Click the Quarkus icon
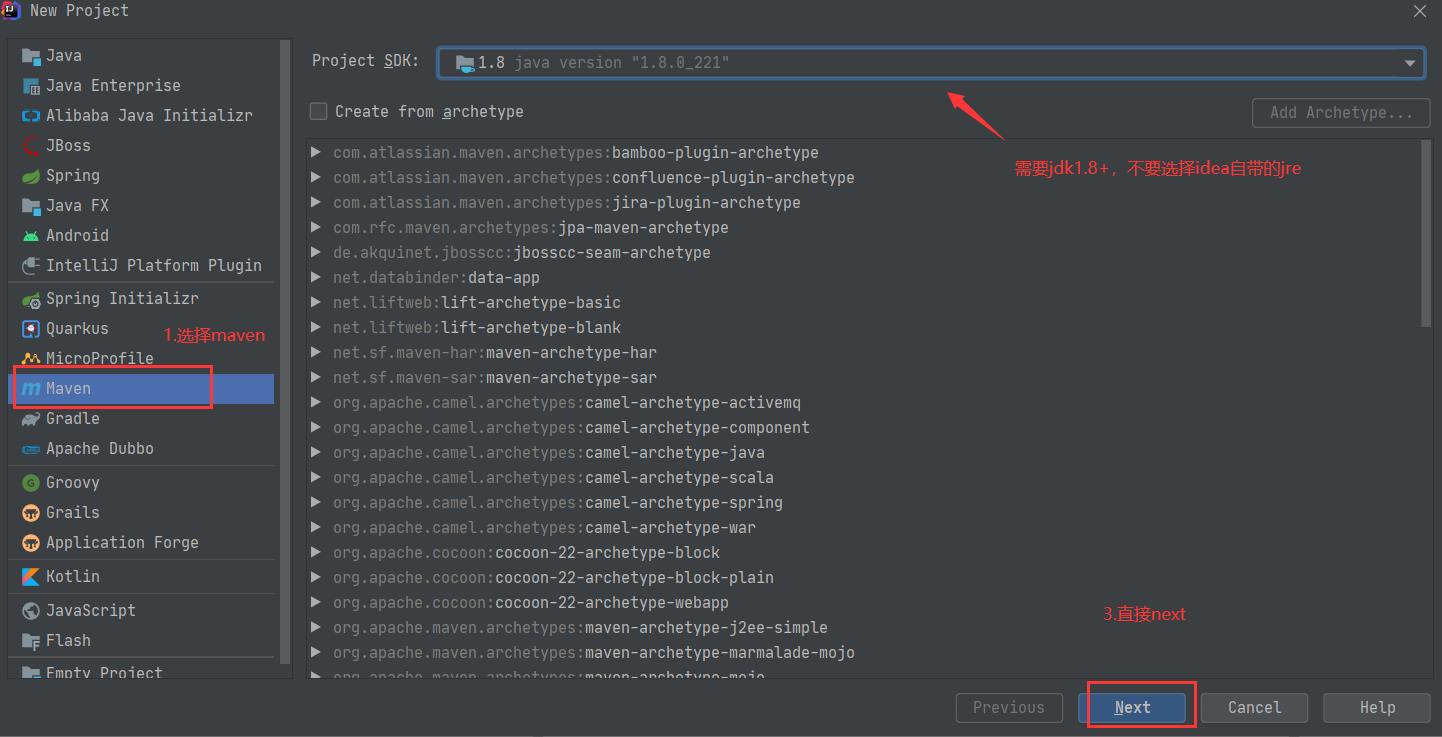Screen dimensions: 1442x737 tap(30, 329)
